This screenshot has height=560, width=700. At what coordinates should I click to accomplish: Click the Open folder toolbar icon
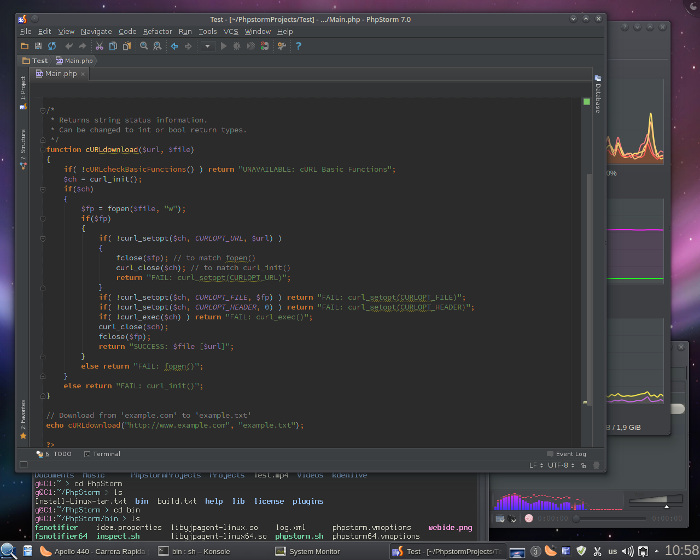coord(25,46)
